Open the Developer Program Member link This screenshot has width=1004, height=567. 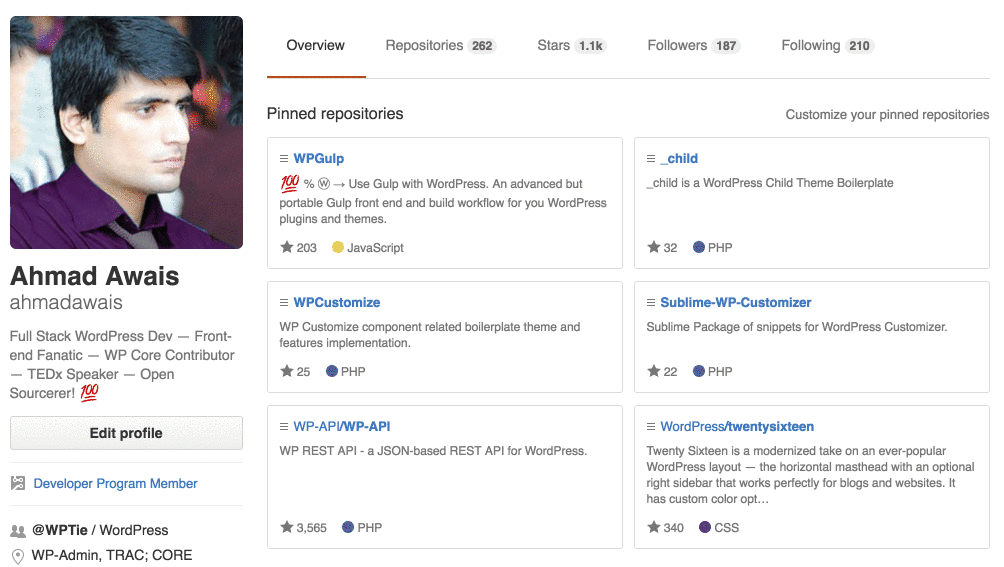click(115, 484)
